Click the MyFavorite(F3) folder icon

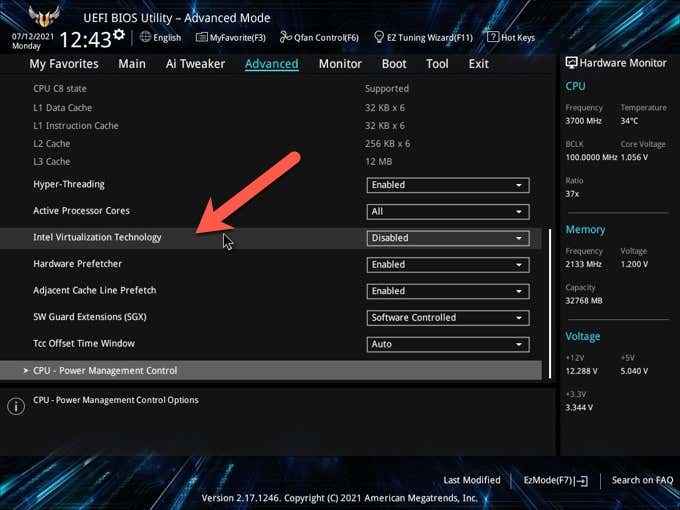coord(202,37)
